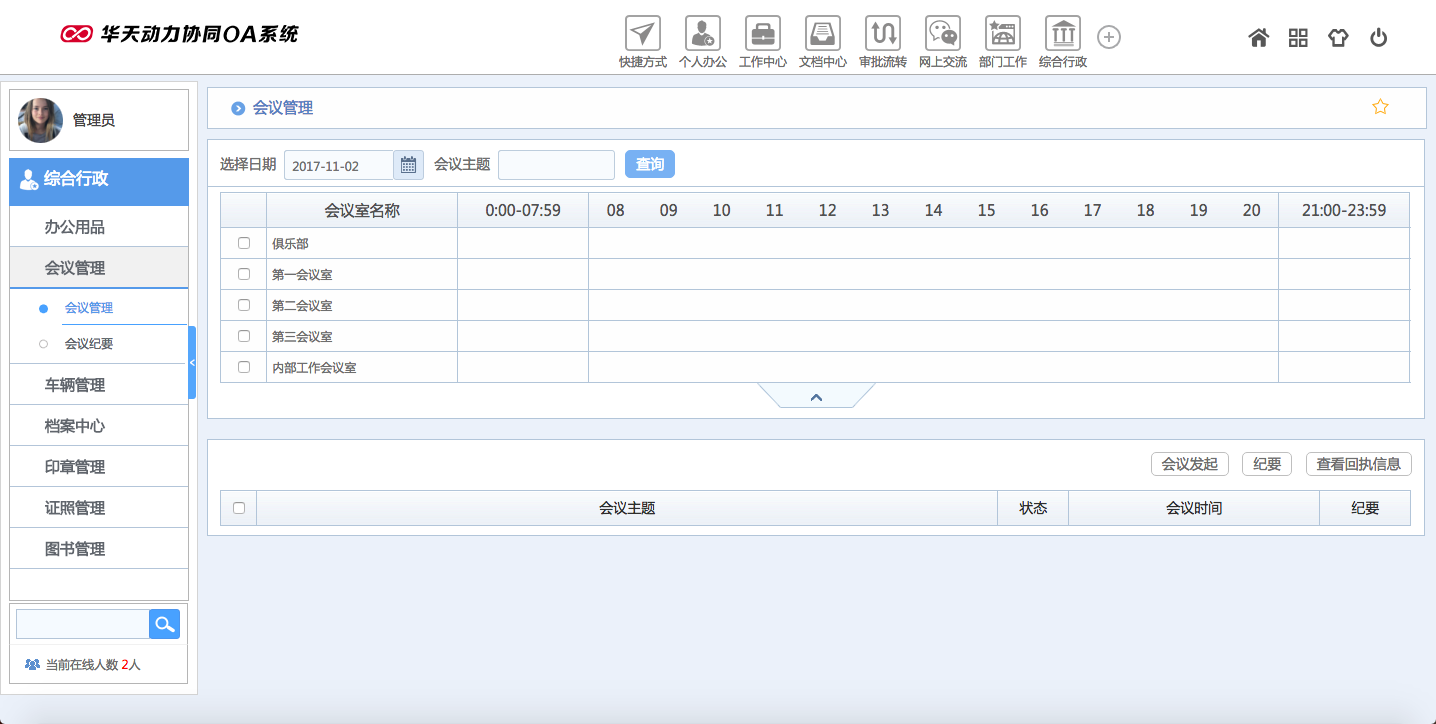The width and height of the screenshot is (1436, 724).
Task: Click the 会议主题 text input field
Action: [556, 165]
